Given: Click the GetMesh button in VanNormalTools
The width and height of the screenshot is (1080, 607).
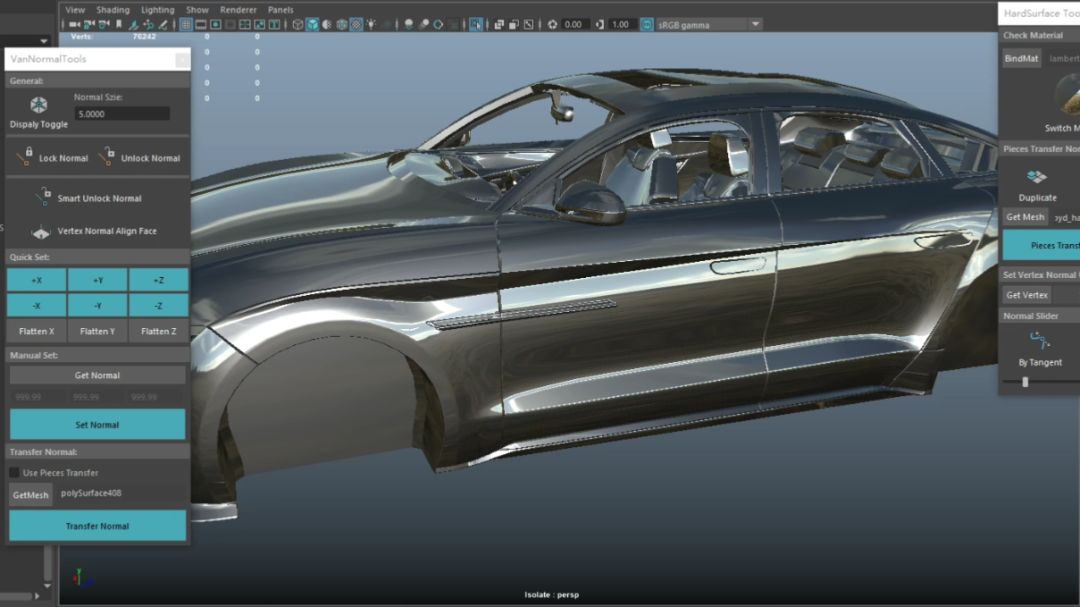Looking at the screenshot, I should coord(31,495).
